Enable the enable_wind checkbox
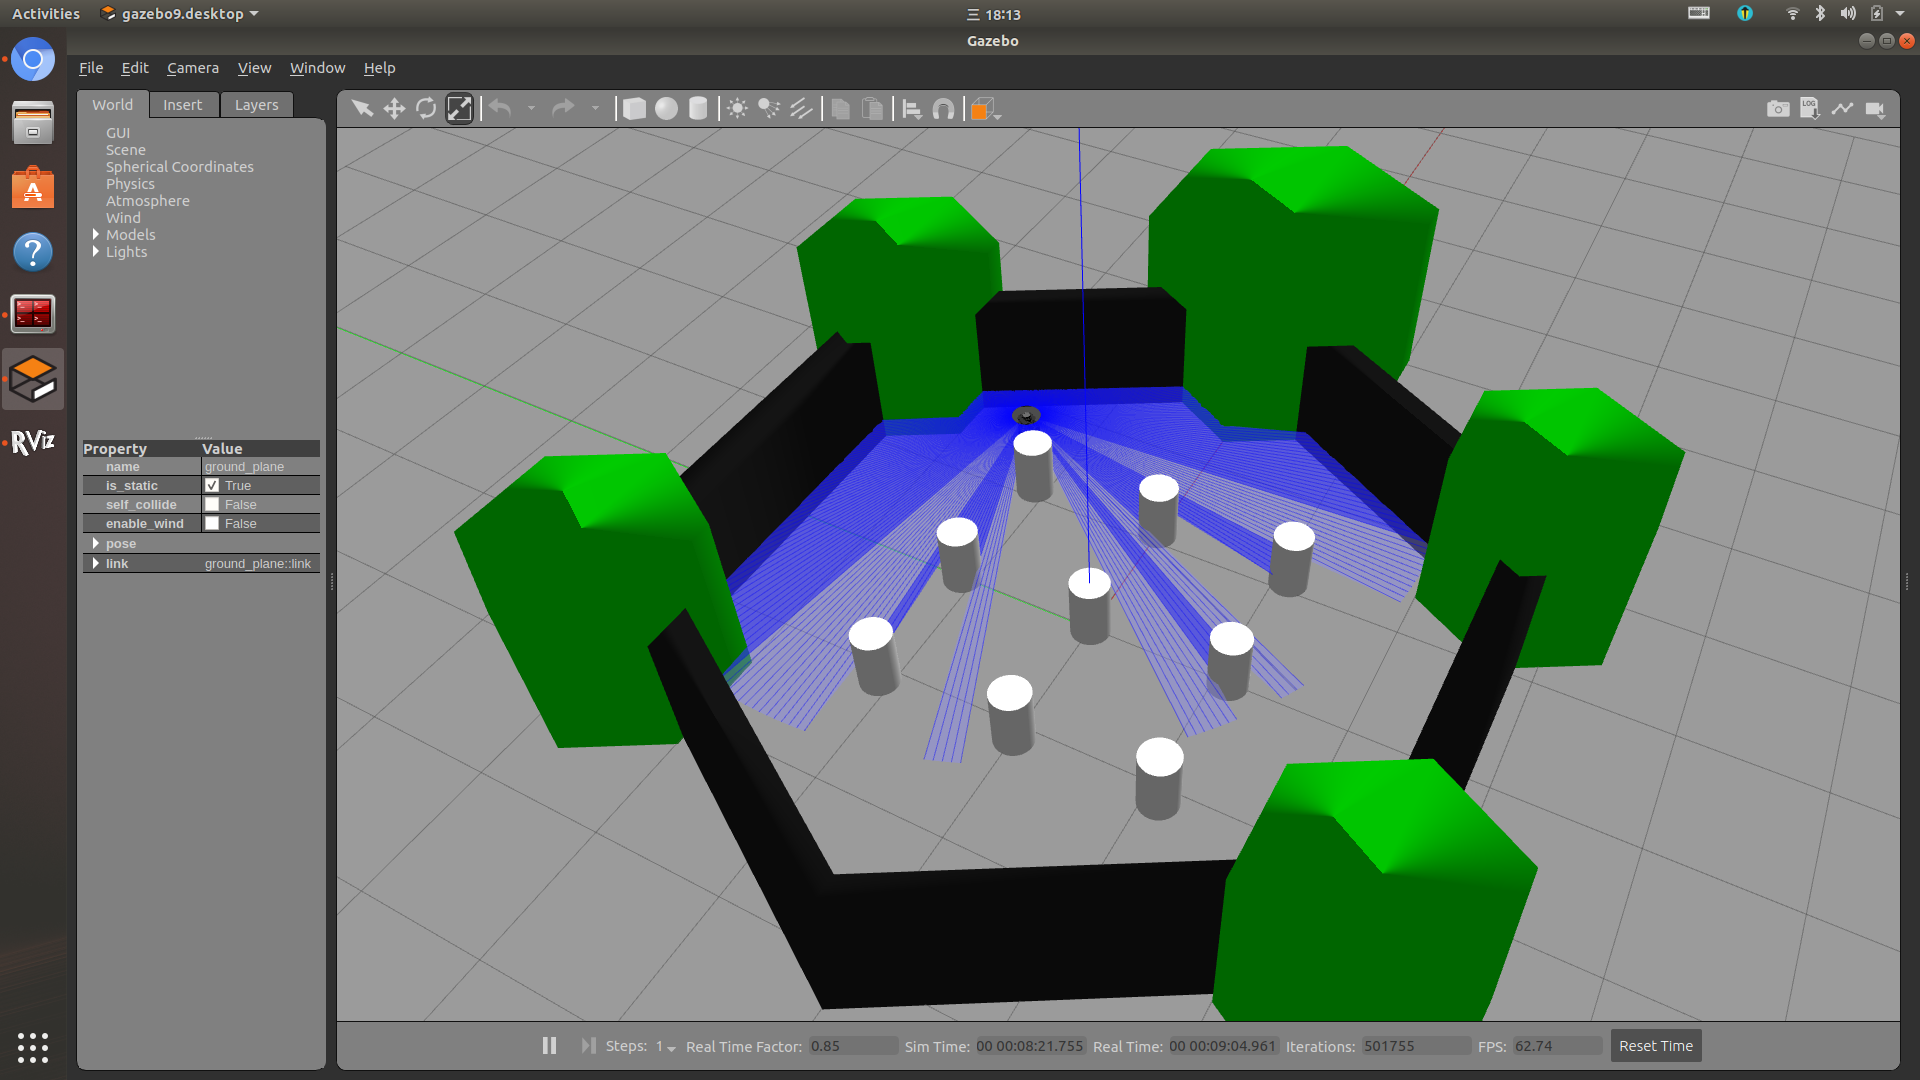The image size is (1920, 1080). click(x=212, y=523)
